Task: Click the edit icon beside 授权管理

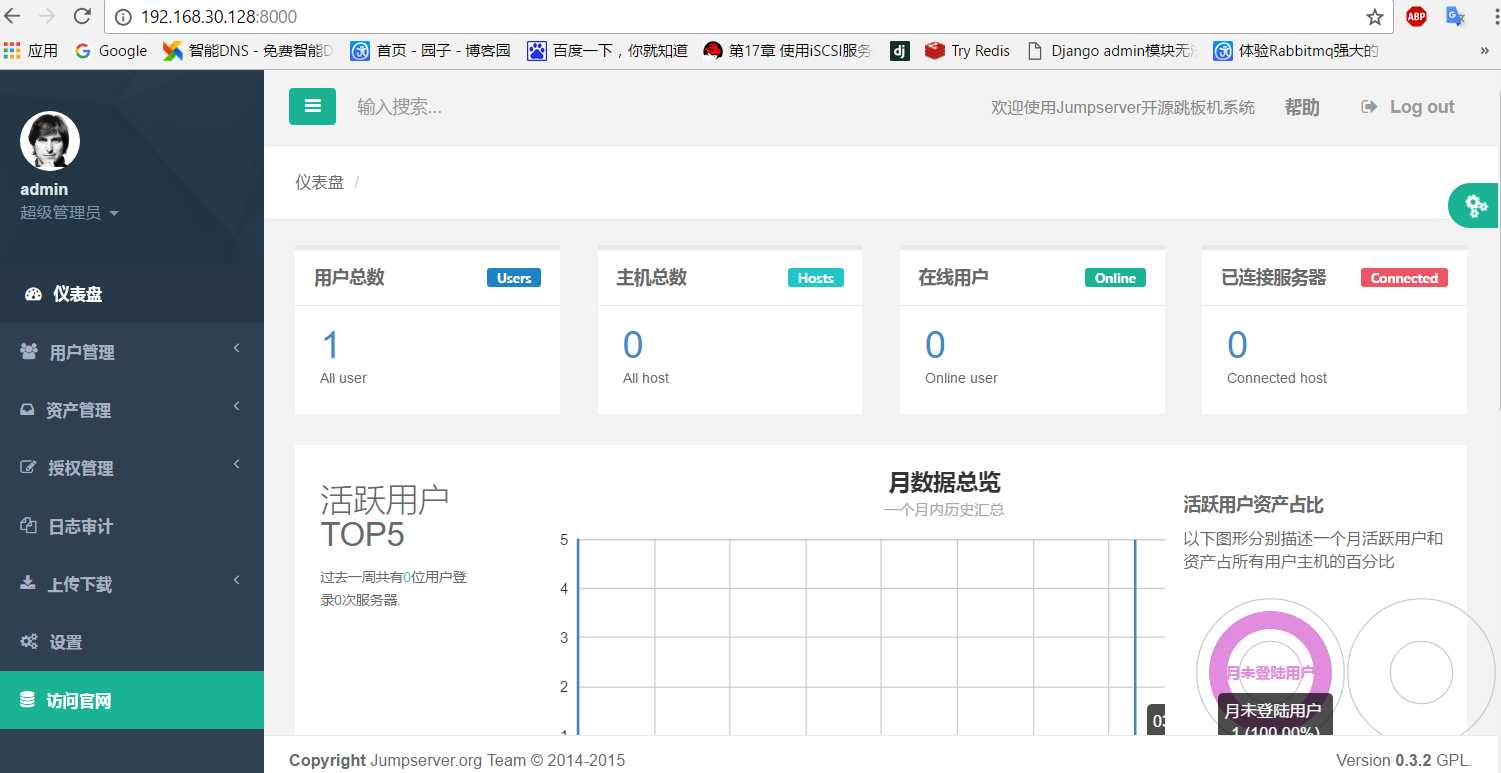Action: tap(29, 468)
